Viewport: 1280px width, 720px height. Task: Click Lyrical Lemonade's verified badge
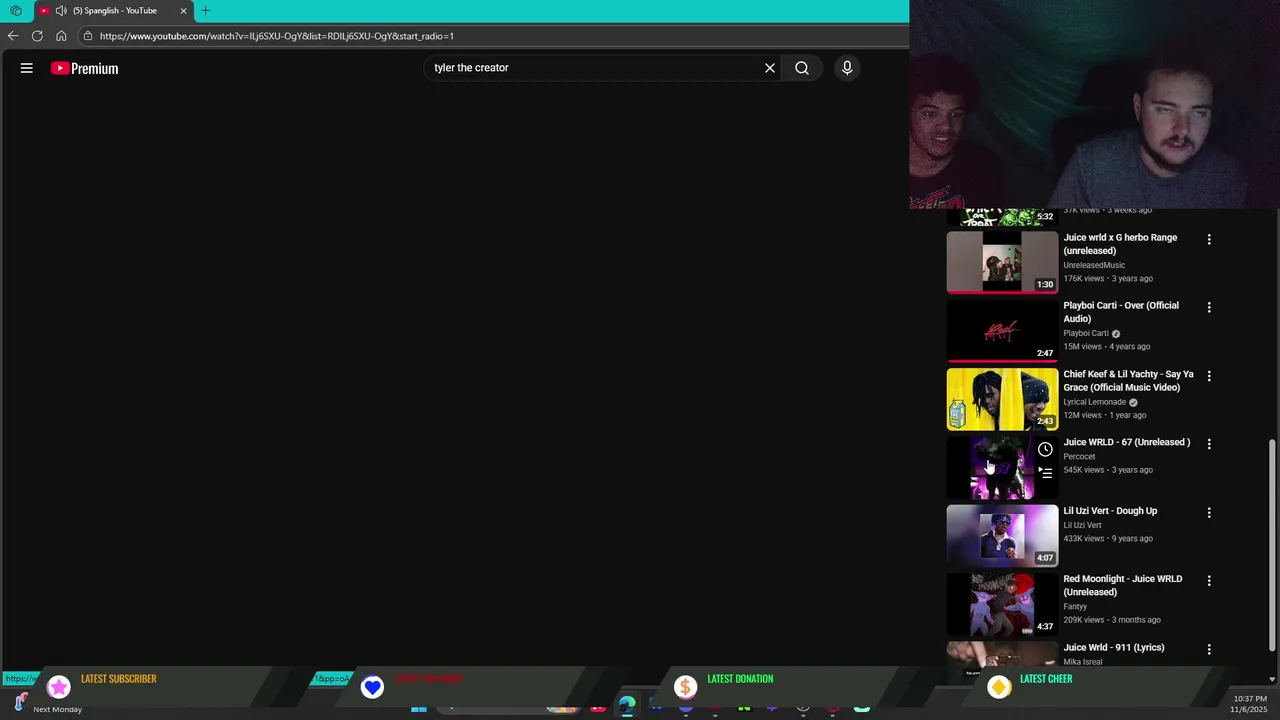click(x=1133, y=402)
